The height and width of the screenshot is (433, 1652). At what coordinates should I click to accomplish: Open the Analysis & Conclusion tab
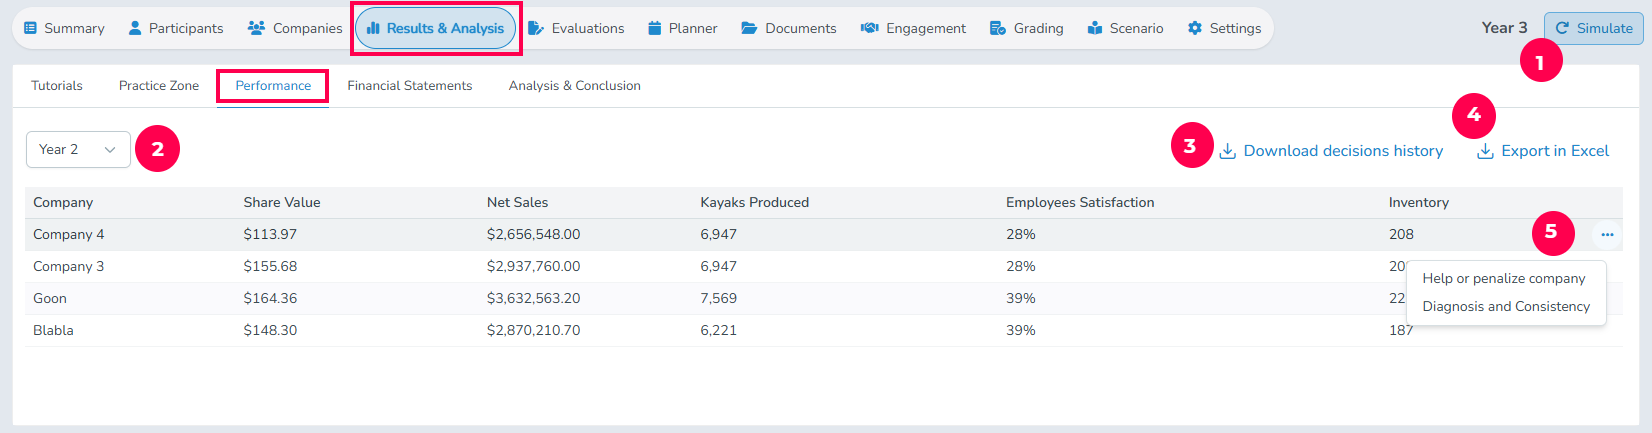pyautogui.click(x=574, y=86)
